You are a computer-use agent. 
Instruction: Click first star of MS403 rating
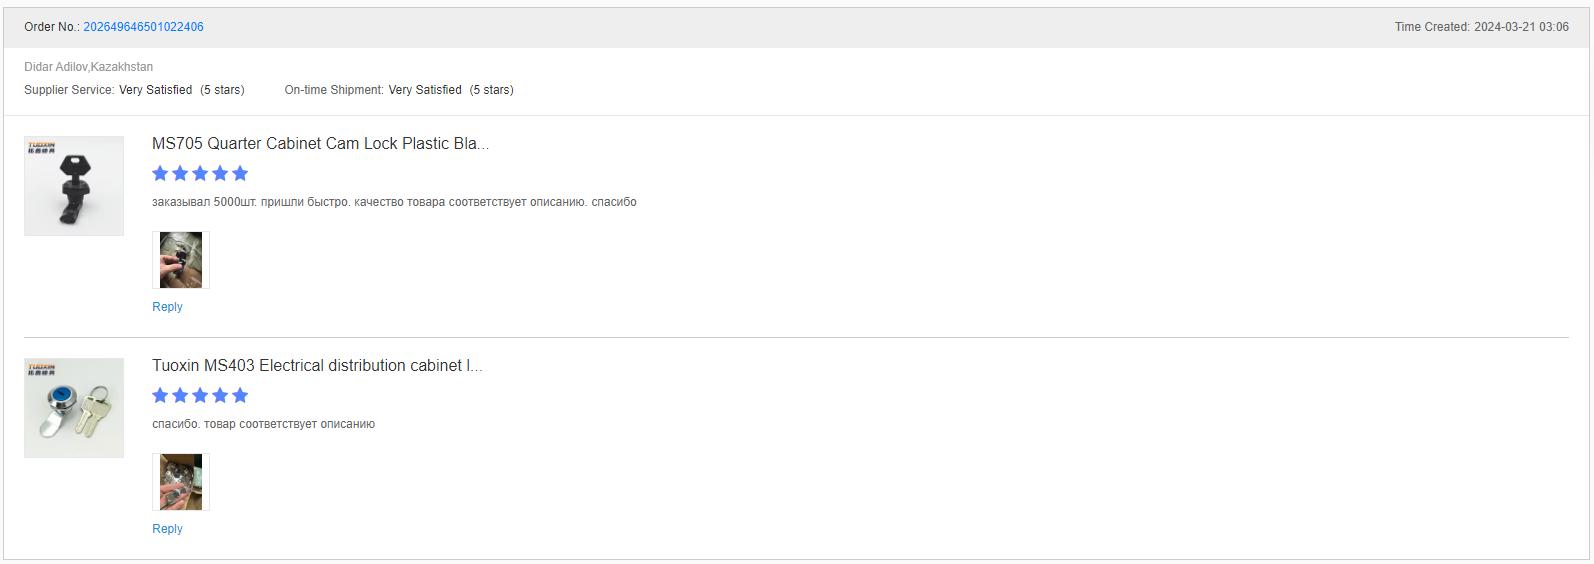pyautogui.click(x=160, y=395)
